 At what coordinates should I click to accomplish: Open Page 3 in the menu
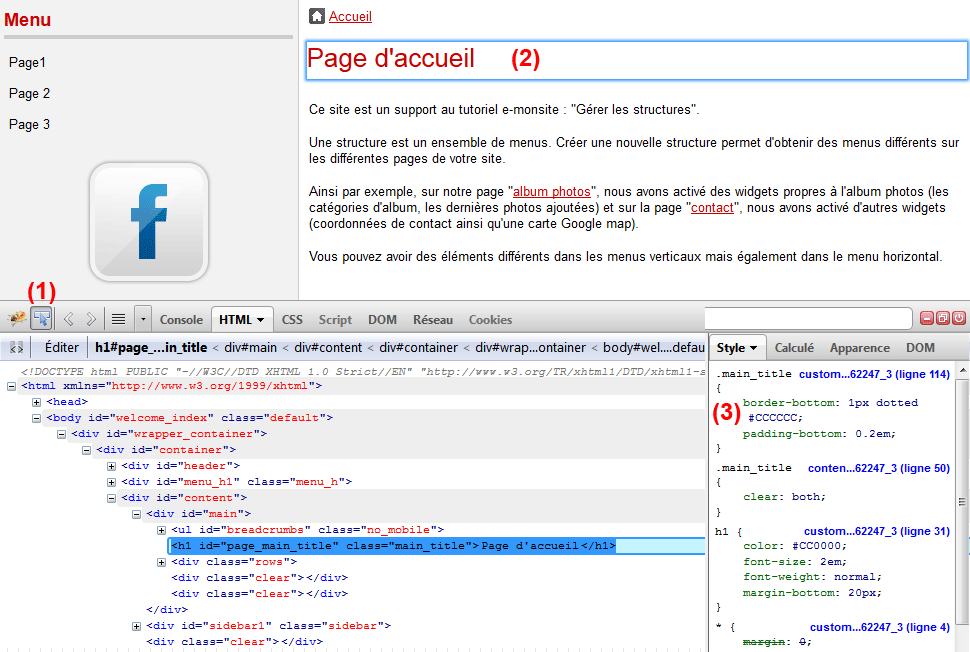point(29,124)
